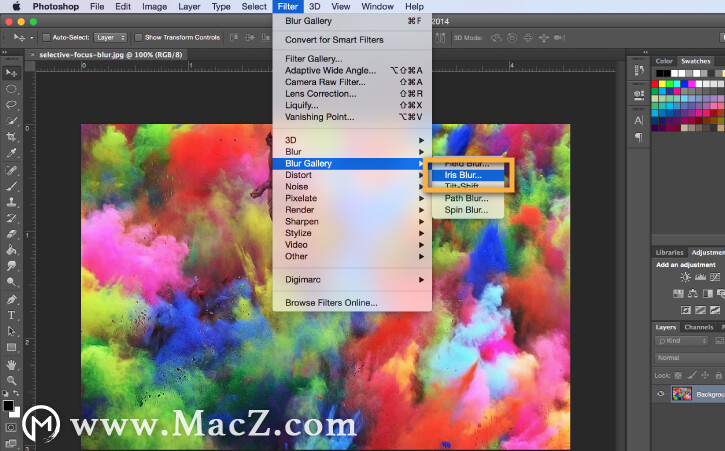Select the Path Selection tool
Screen dimensions: 725x451
pyautogui.click(x=11, y=331)
